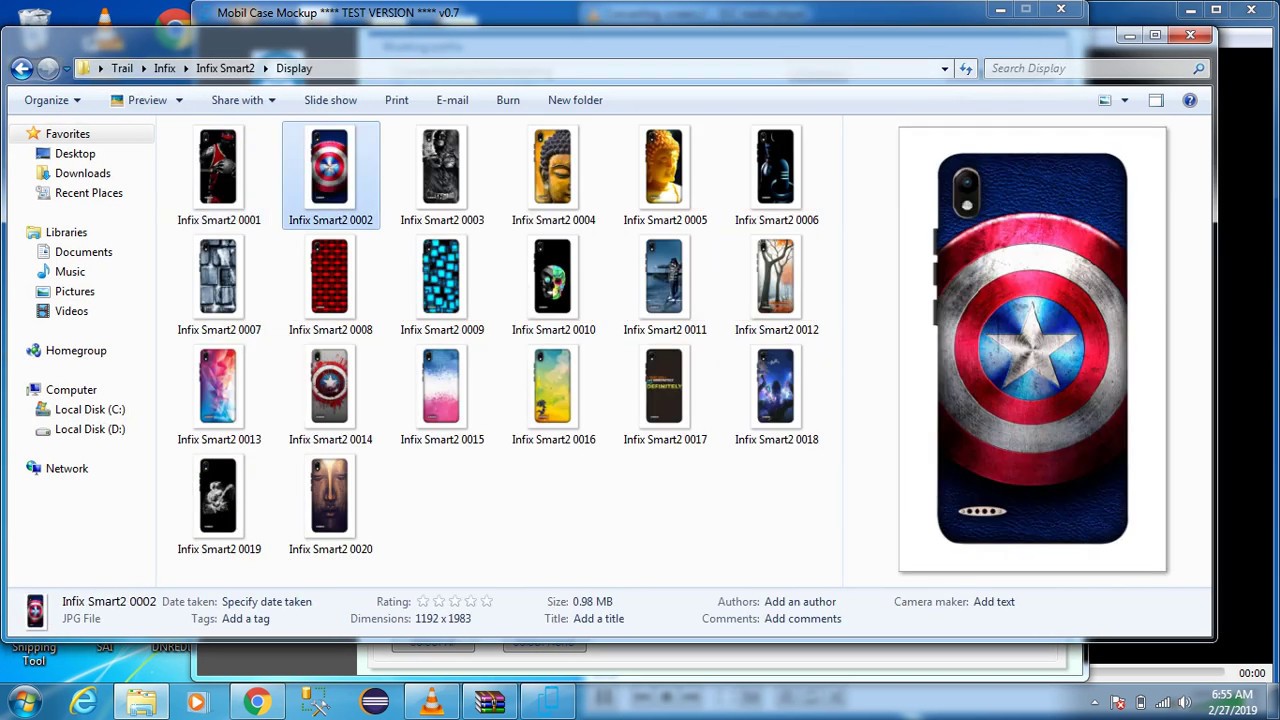Start Slide show from the toolbar
Viewport: 1280px width, 720px height.
pos(330,100)
